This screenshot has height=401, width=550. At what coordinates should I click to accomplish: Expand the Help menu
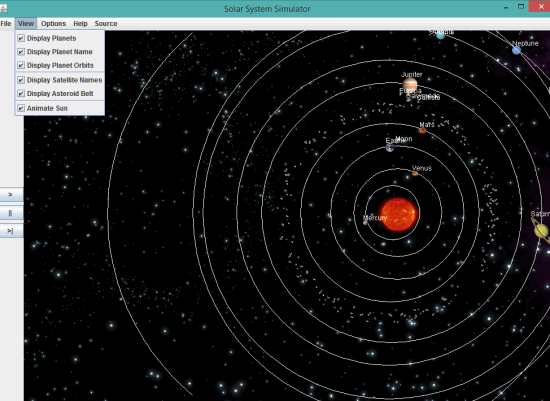click(x=80, y=24)
